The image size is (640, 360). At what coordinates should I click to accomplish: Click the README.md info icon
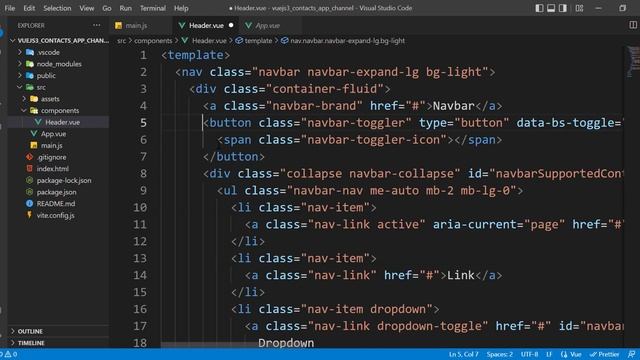point(29,203)
